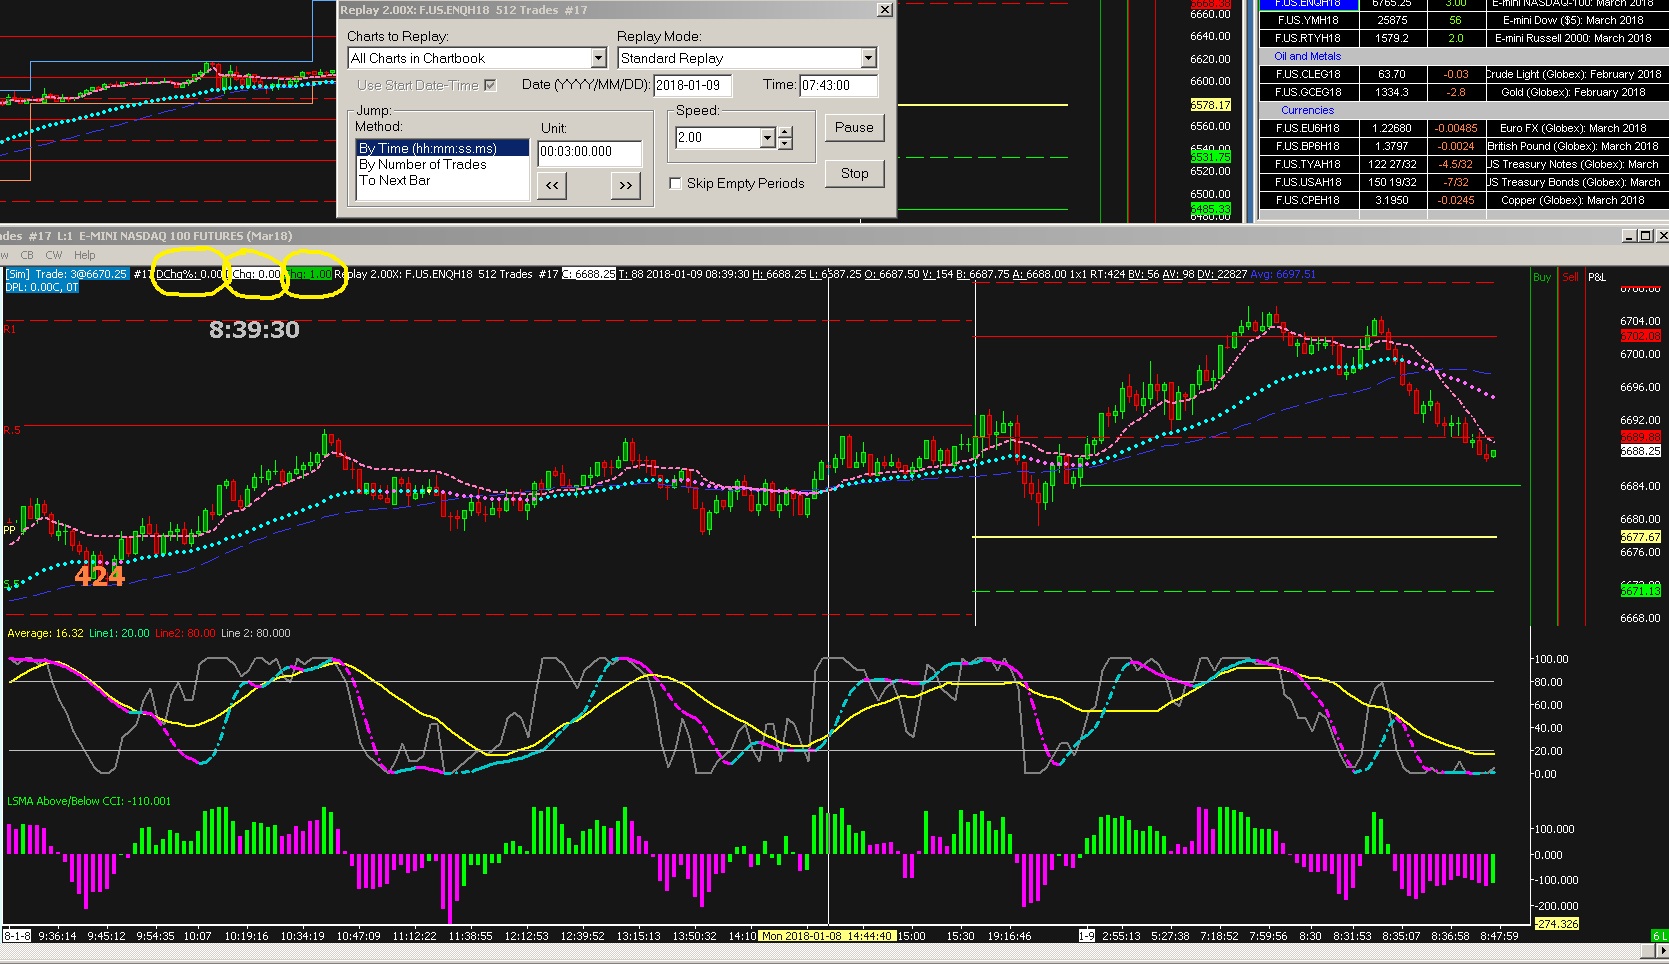The height and width of the screenshot is (964, 1669).
Task: Click the jump forward >> button
Action: [x=625, y=185]
